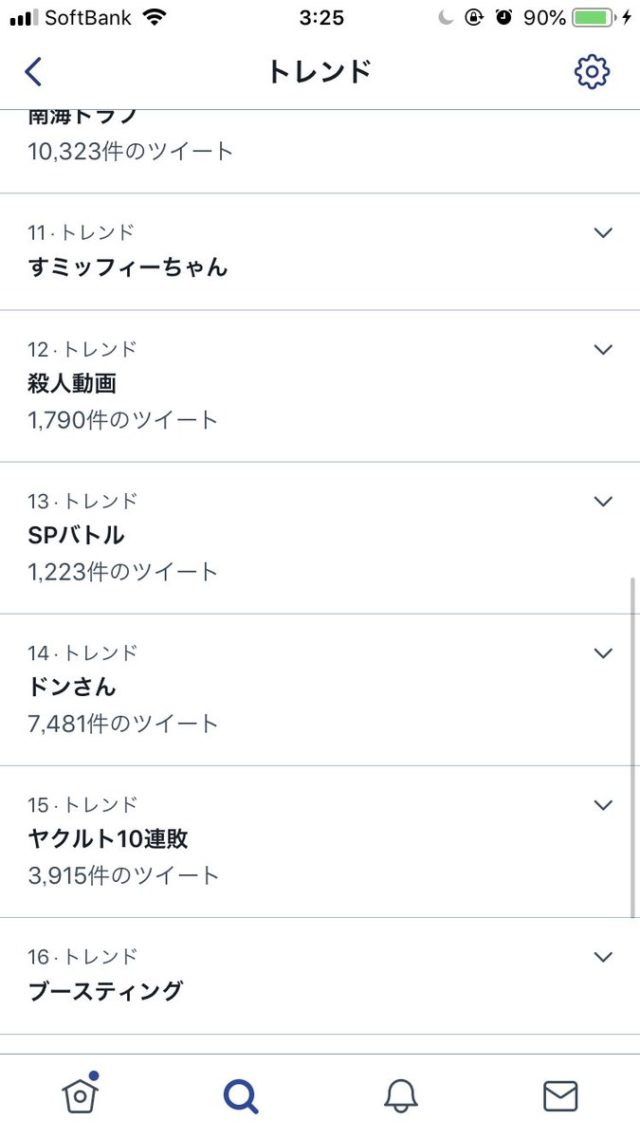Screen dimensions: 640x1138
Task: Expand options for trend 15 ヤクルト10連敗
Action: coord(602,806)
